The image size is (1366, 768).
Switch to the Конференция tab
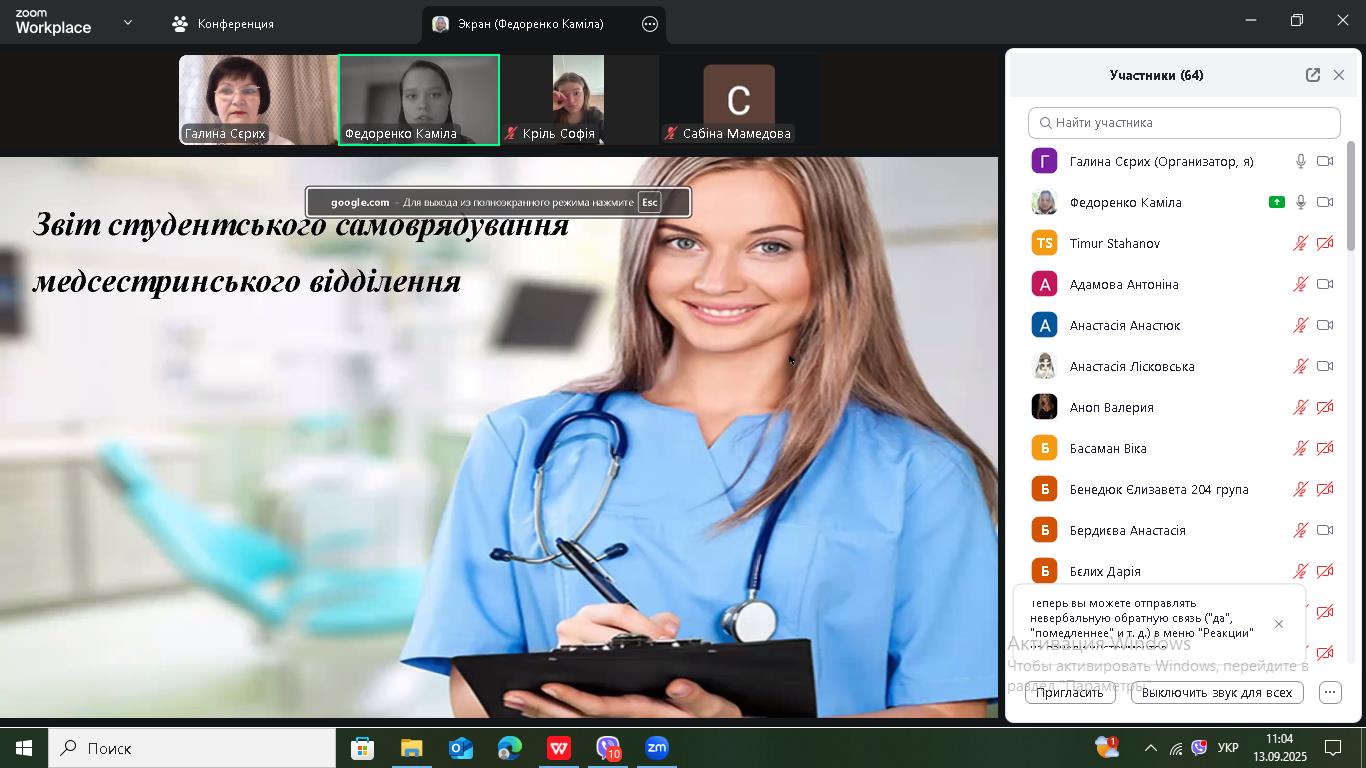click(x=224, y=24)
